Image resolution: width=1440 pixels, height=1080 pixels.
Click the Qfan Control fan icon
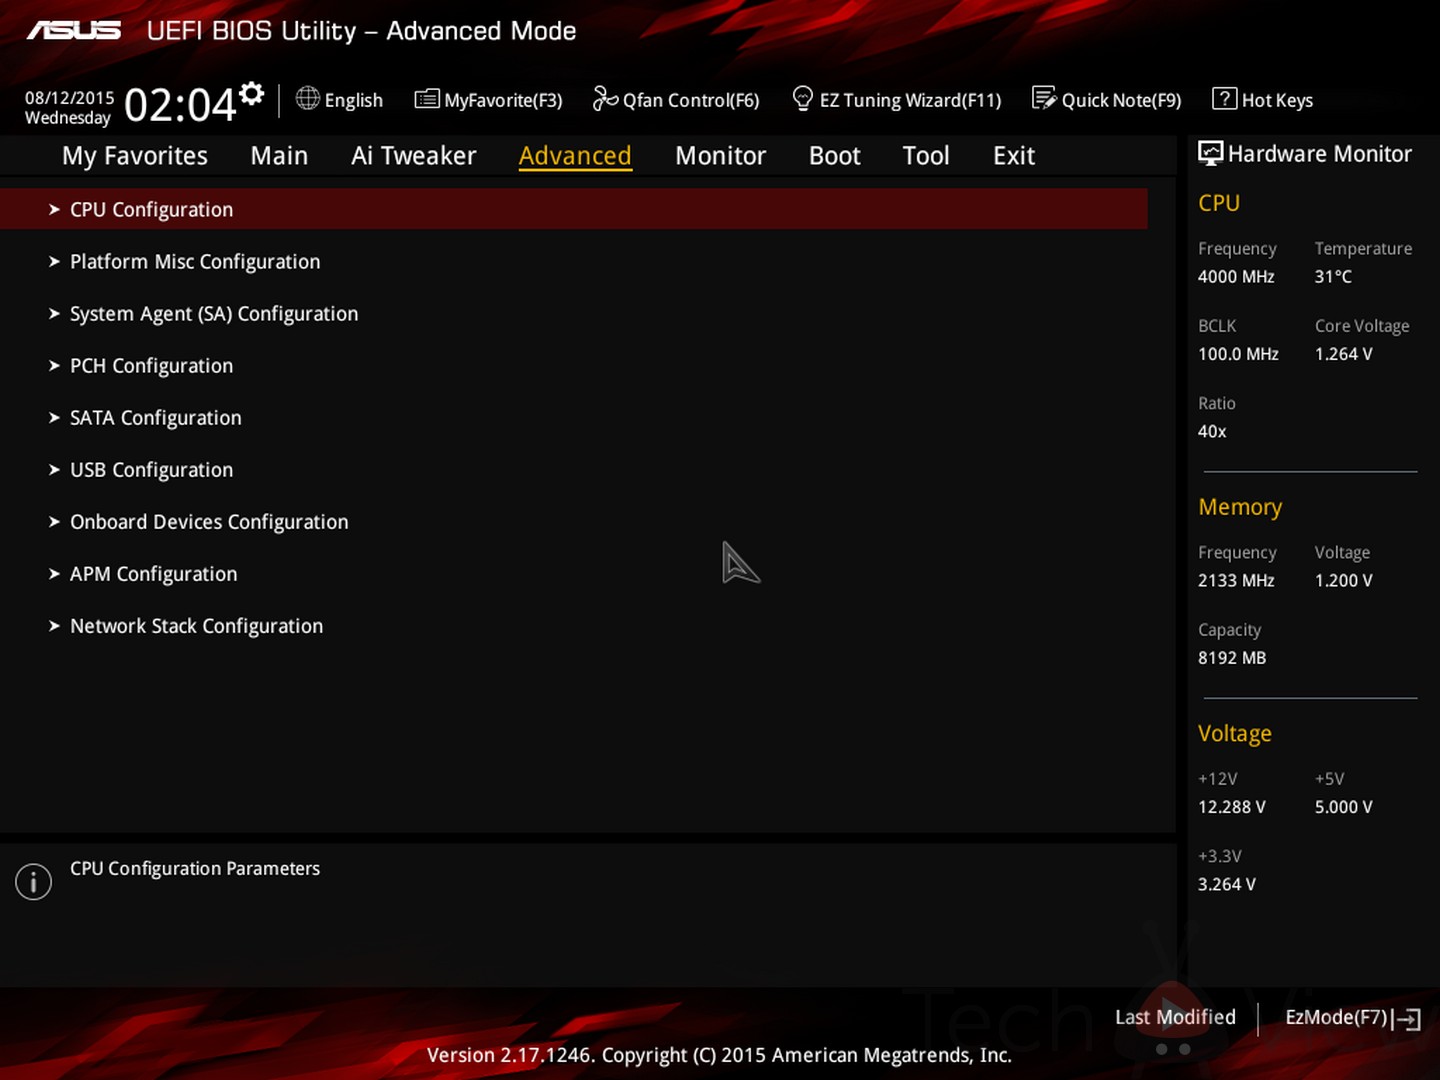click(x=605, y=98)
